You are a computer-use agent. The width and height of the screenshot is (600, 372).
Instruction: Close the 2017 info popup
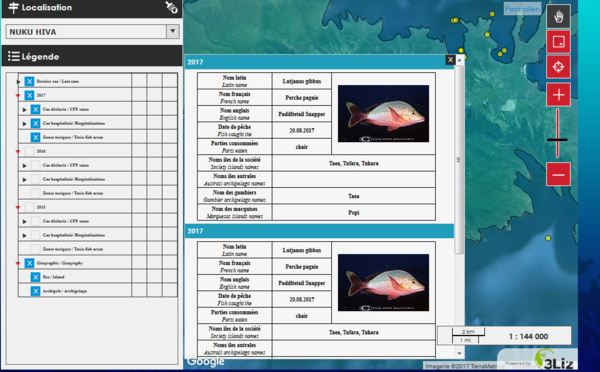click(450, 60)
